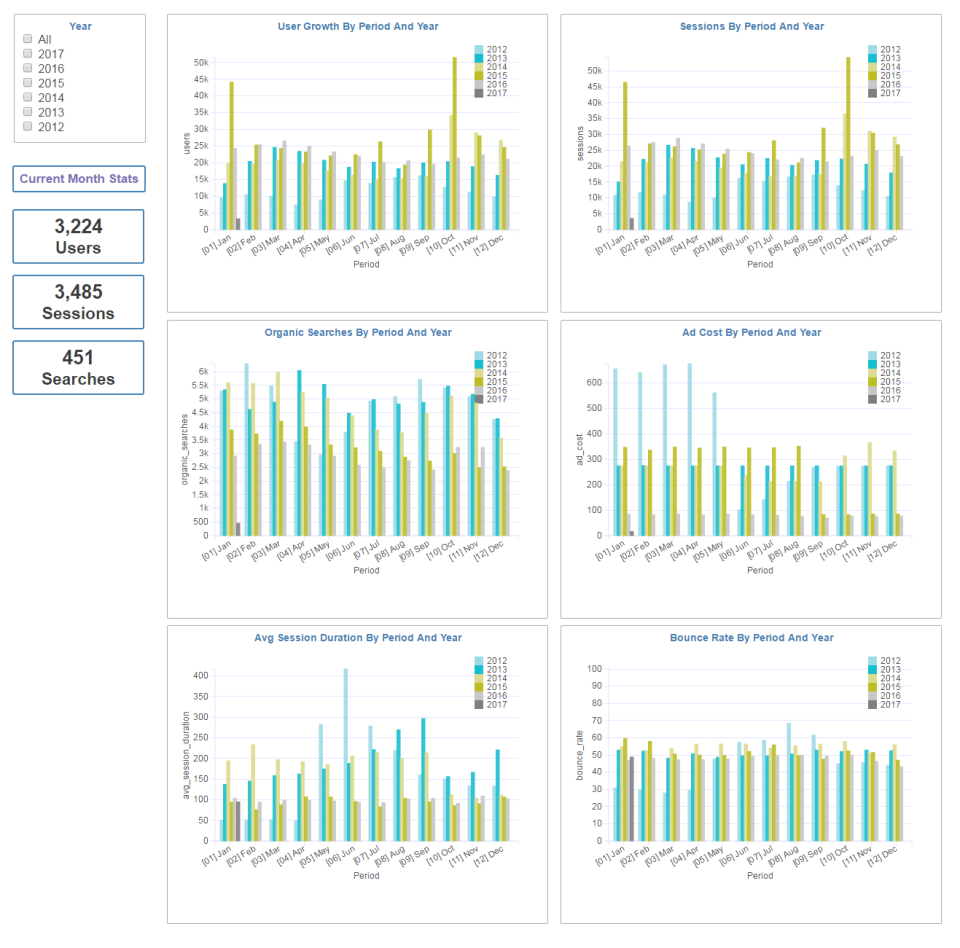Viewport: 960px width, 948px height.
Task: Toggle the 2016 year checkbox
Action: tap(28, 68)
